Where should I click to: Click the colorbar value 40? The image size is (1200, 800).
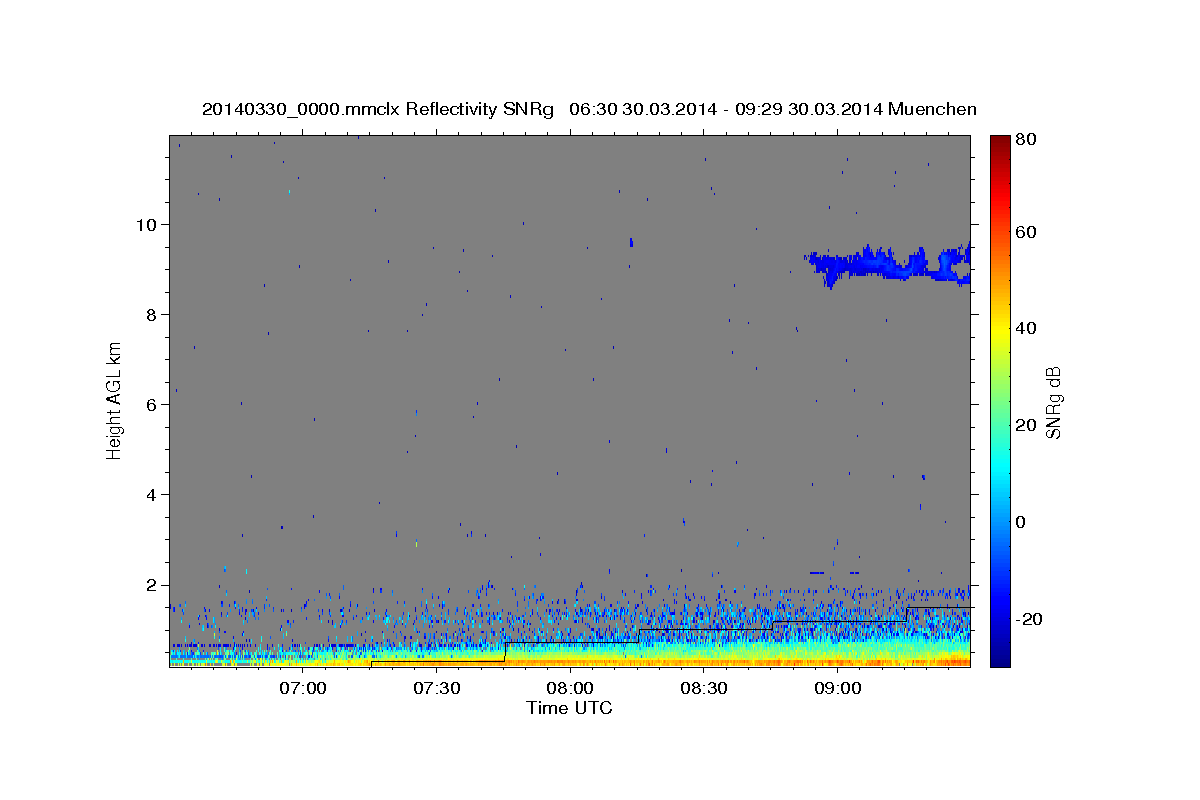(1026, 328)
